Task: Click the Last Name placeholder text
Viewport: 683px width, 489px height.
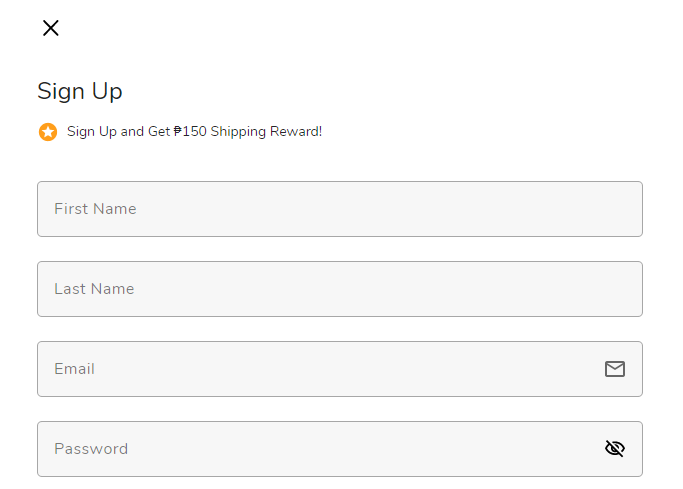Action: click(x=94, y=289)
